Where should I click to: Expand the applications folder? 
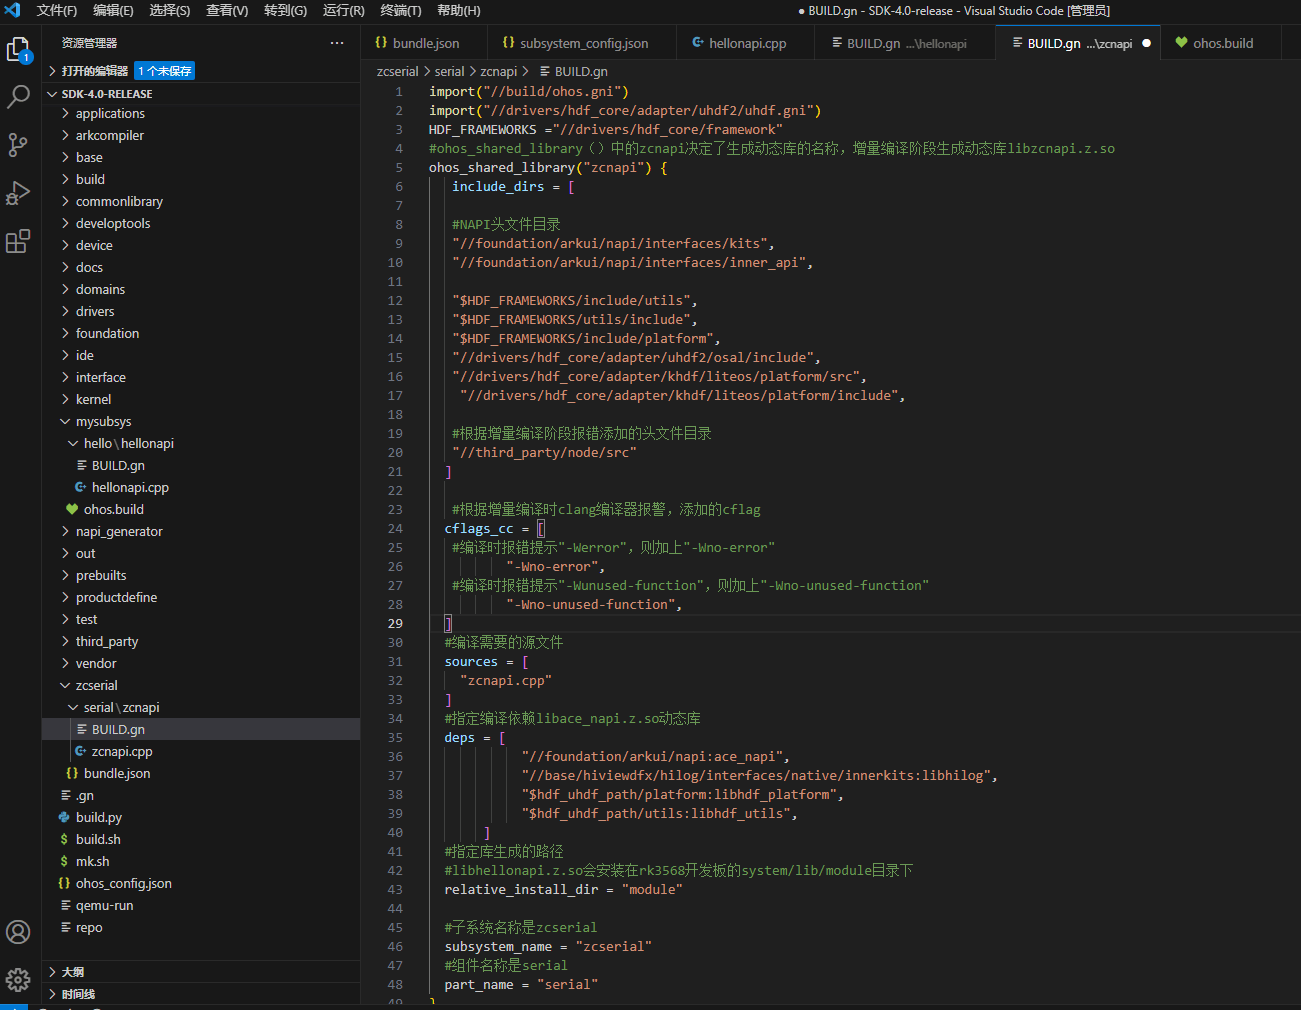click(x=200, y=113)
